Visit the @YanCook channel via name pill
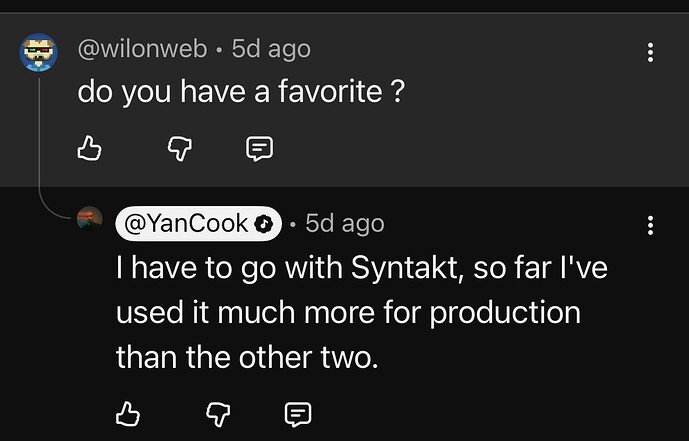Screen dimensions: 689x441 198,224
